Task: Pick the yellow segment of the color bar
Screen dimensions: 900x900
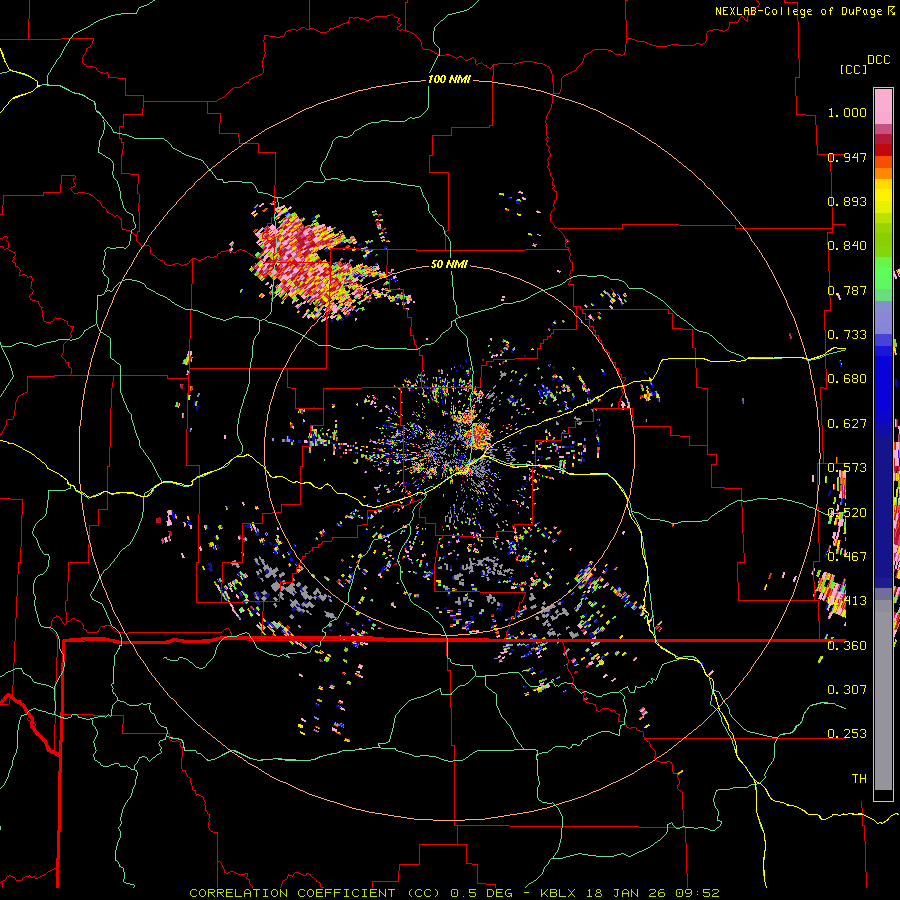Action: tap(883, 197)
